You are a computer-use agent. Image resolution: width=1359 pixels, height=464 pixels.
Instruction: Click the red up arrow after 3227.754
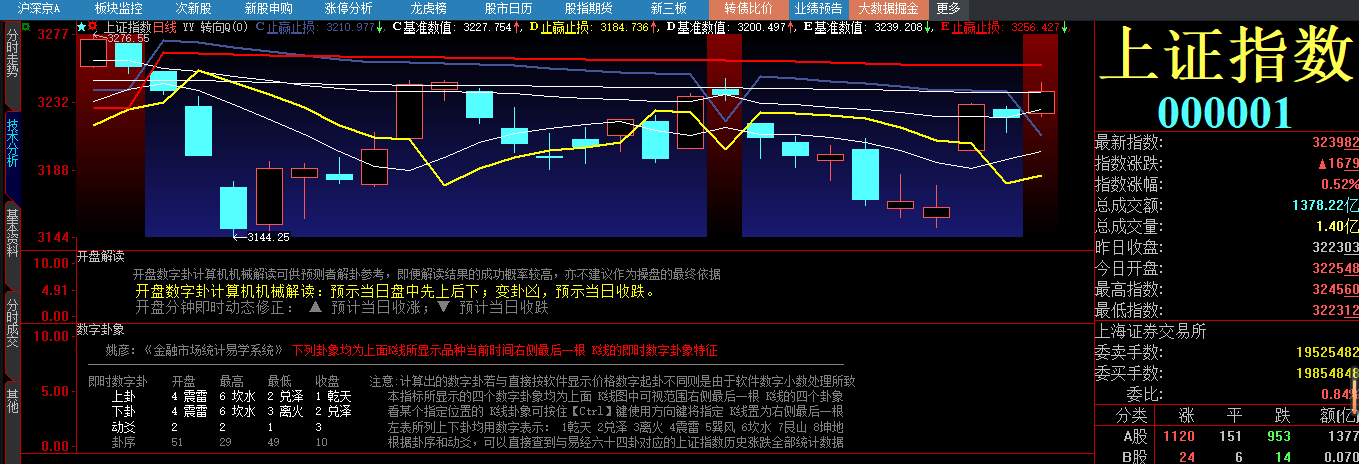517,27
